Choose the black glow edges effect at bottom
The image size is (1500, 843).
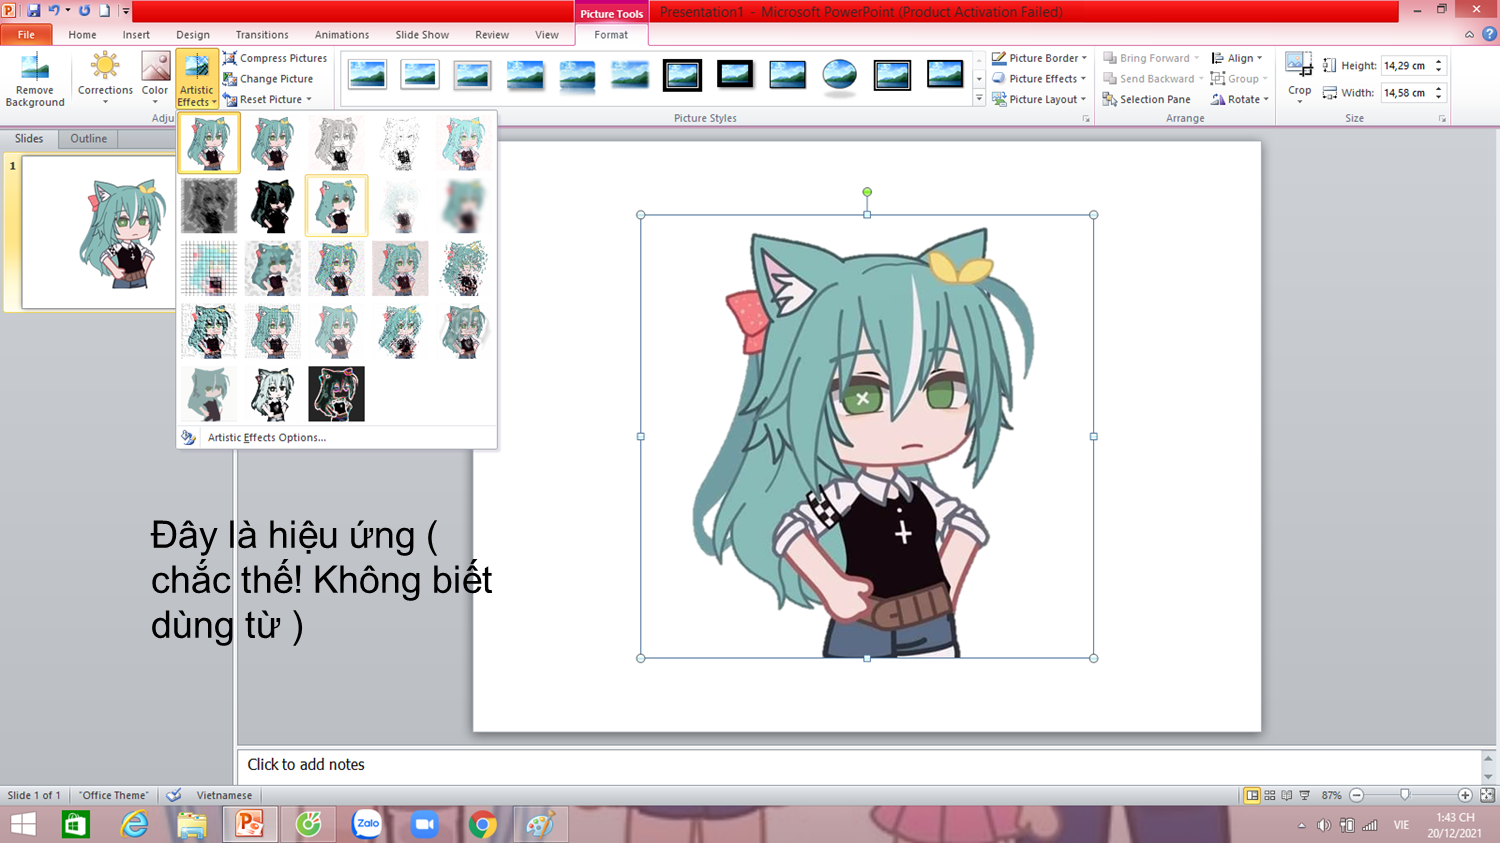(336, 393)
